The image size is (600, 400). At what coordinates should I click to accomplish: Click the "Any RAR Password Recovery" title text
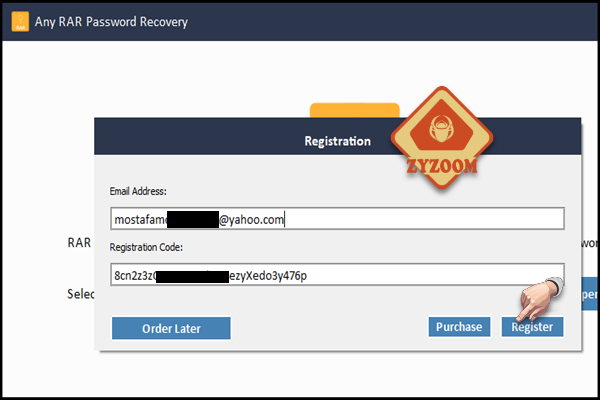click(111, 22)
